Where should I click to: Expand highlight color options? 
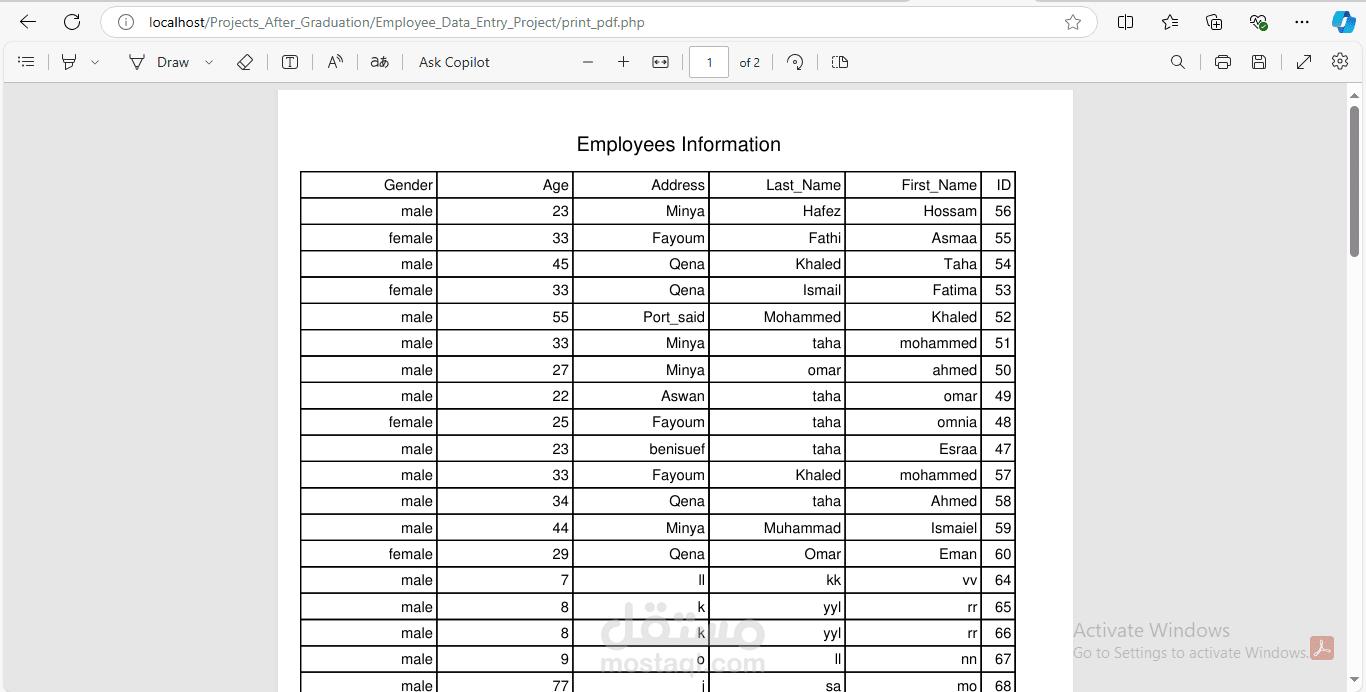[95, 62]
